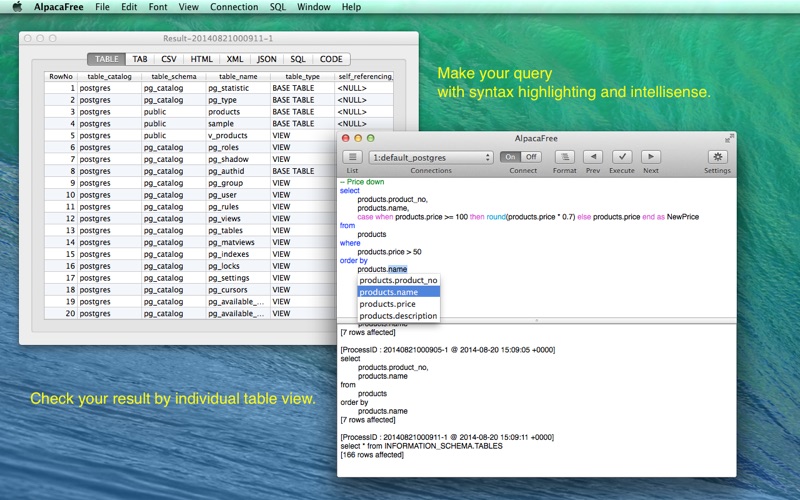The image size is (800, 500).
Task: Click the pg_group table name cell
Action: point(238,183)
